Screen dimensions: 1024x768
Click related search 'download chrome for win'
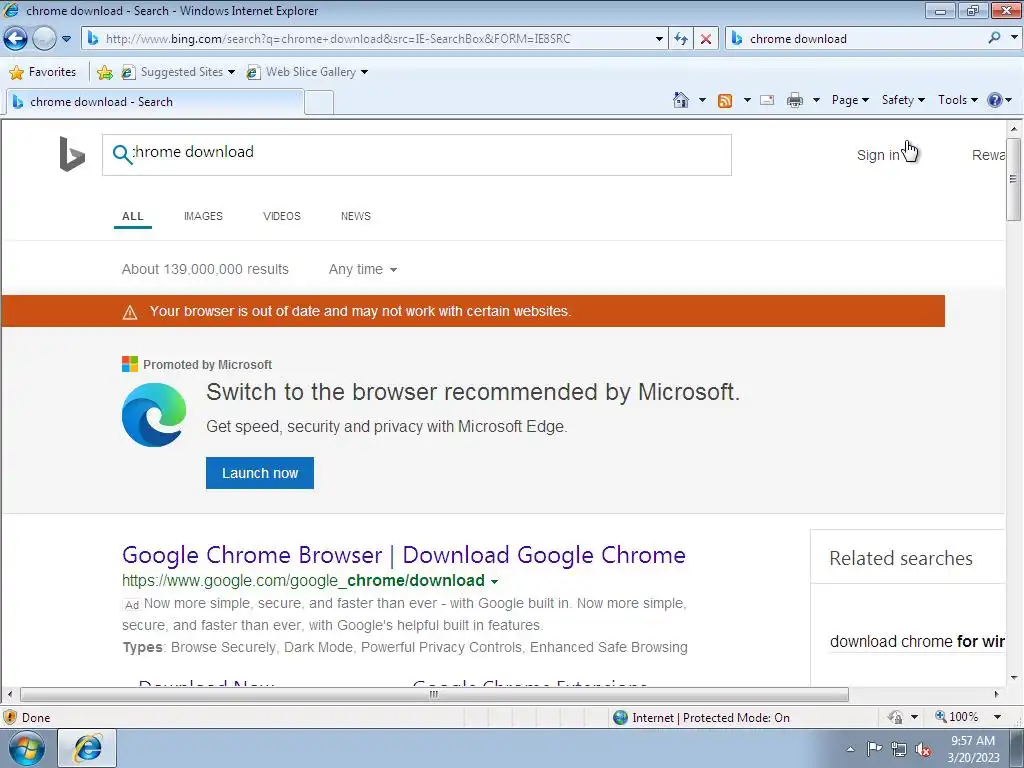pyautogui.click(x=917, y=641)
